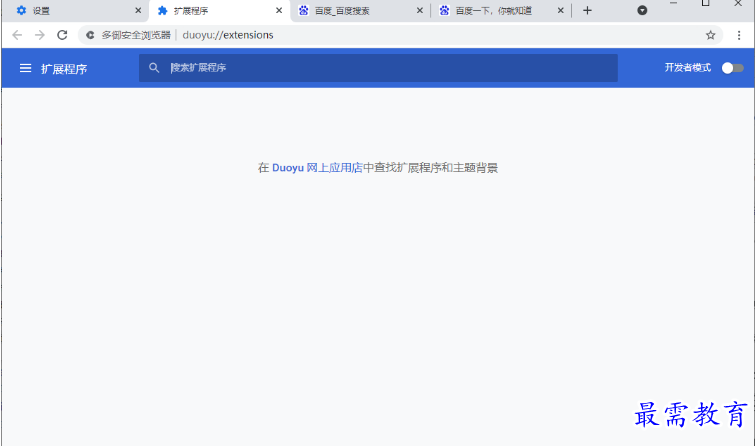The image size is (756, 446).
Task: Select the 扩展程序 browser tab
Action: pos(219,11)
